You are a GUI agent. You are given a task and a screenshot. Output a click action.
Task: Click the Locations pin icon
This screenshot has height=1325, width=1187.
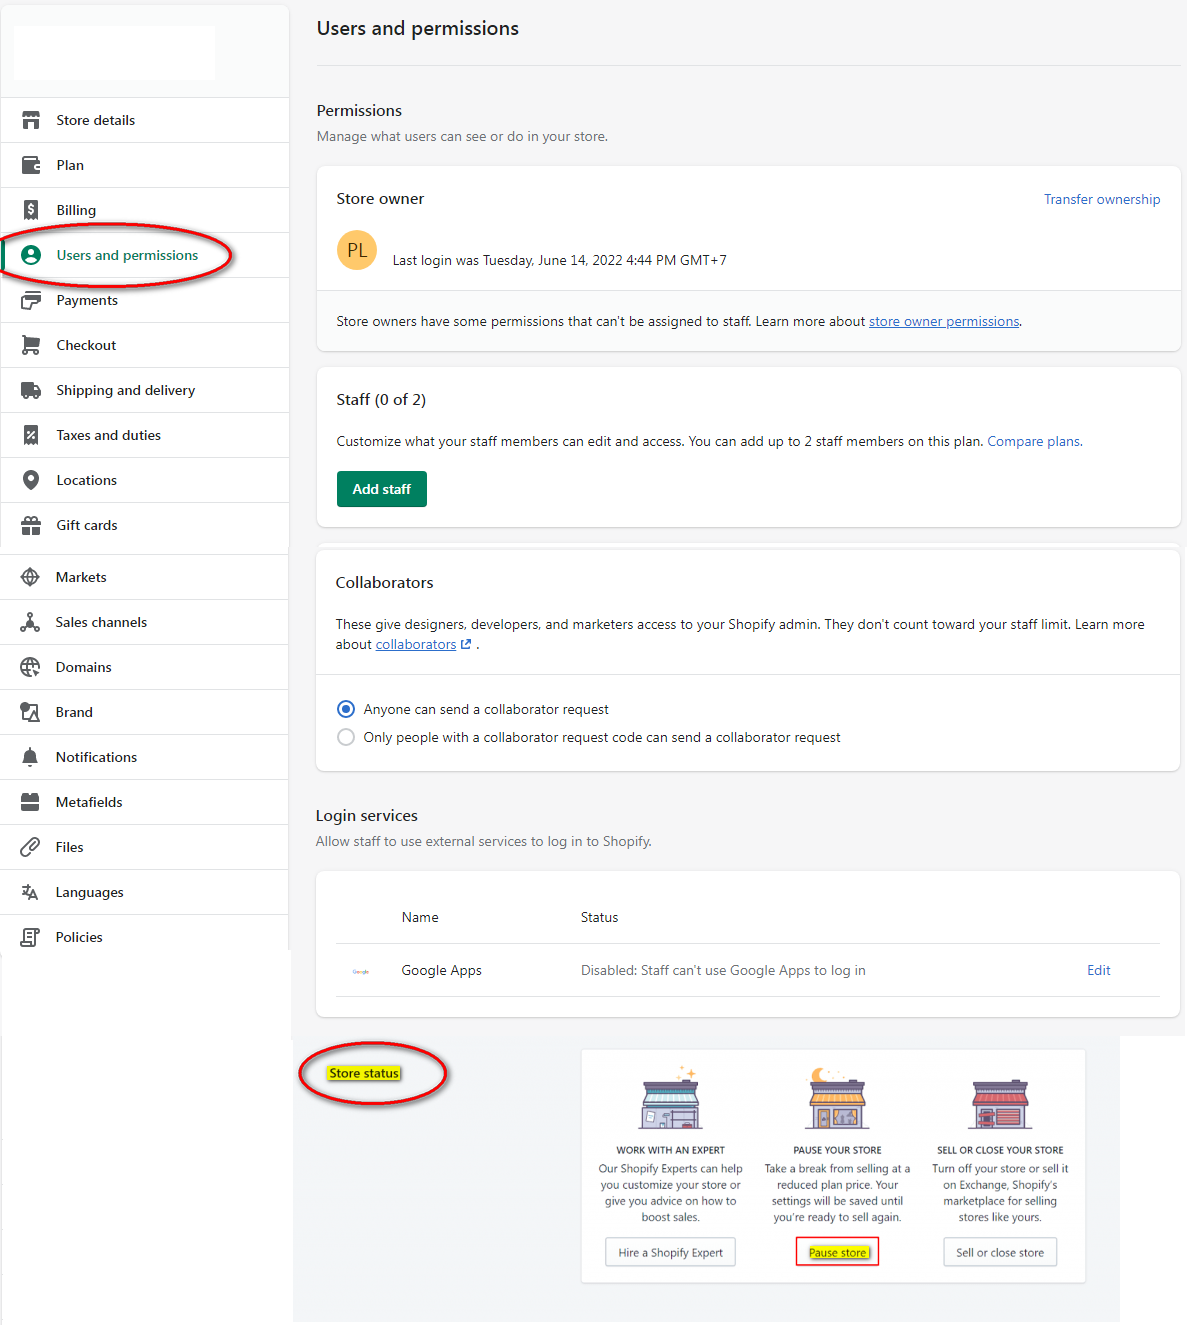[31, 480]
